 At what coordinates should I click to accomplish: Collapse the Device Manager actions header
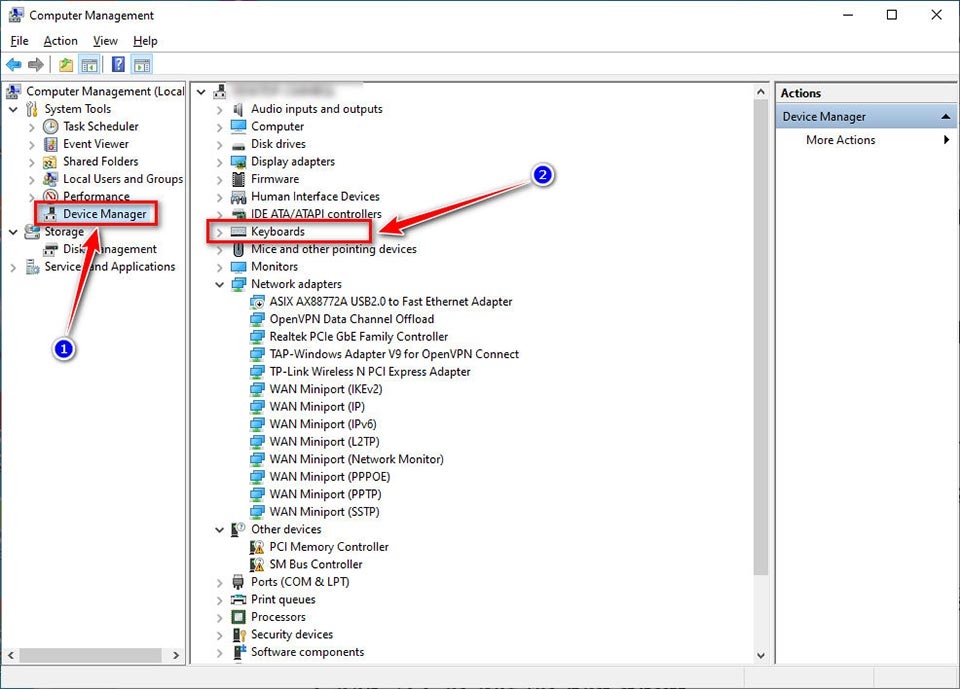coord(946,116)
